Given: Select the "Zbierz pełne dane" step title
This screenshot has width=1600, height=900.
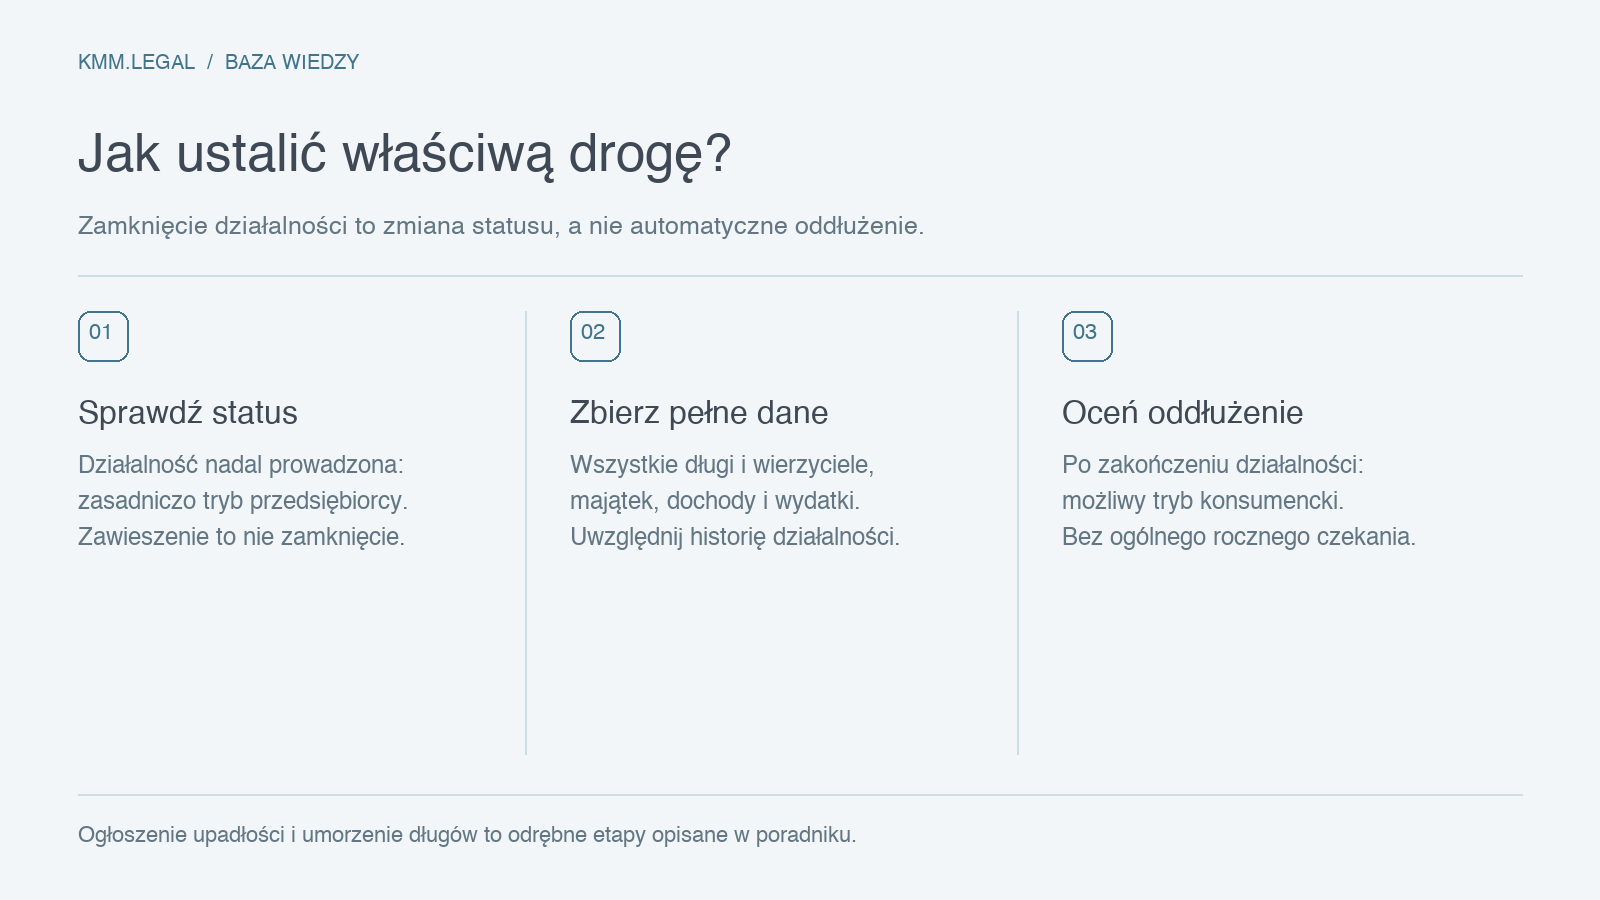Looking at the screenshot, I should tap(699, 413).
